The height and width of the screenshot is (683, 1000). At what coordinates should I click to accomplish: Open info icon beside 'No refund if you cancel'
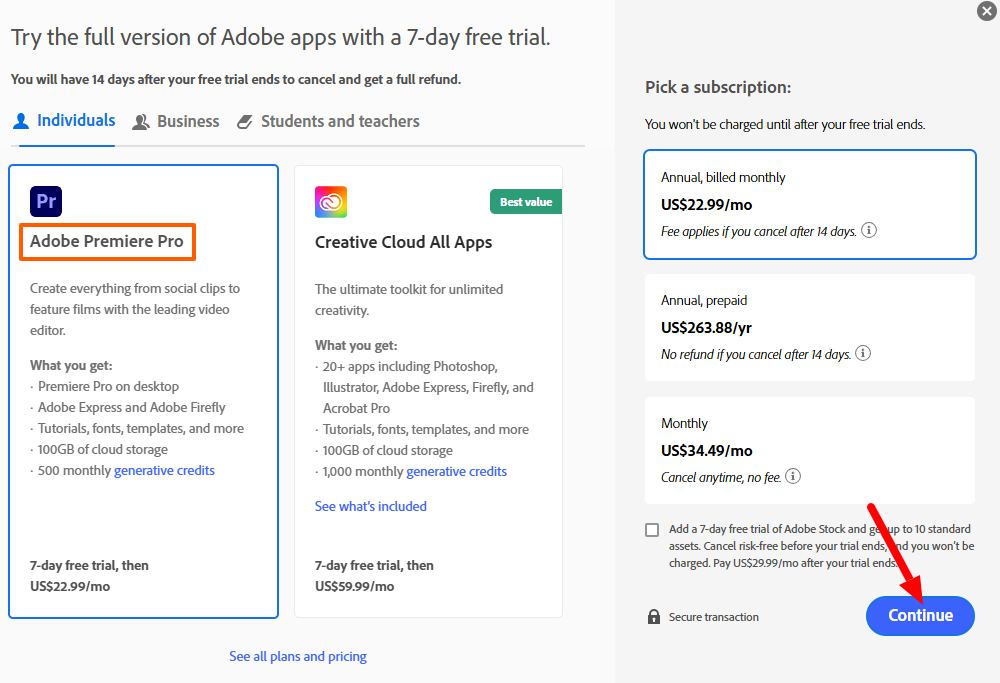(863, 353)
